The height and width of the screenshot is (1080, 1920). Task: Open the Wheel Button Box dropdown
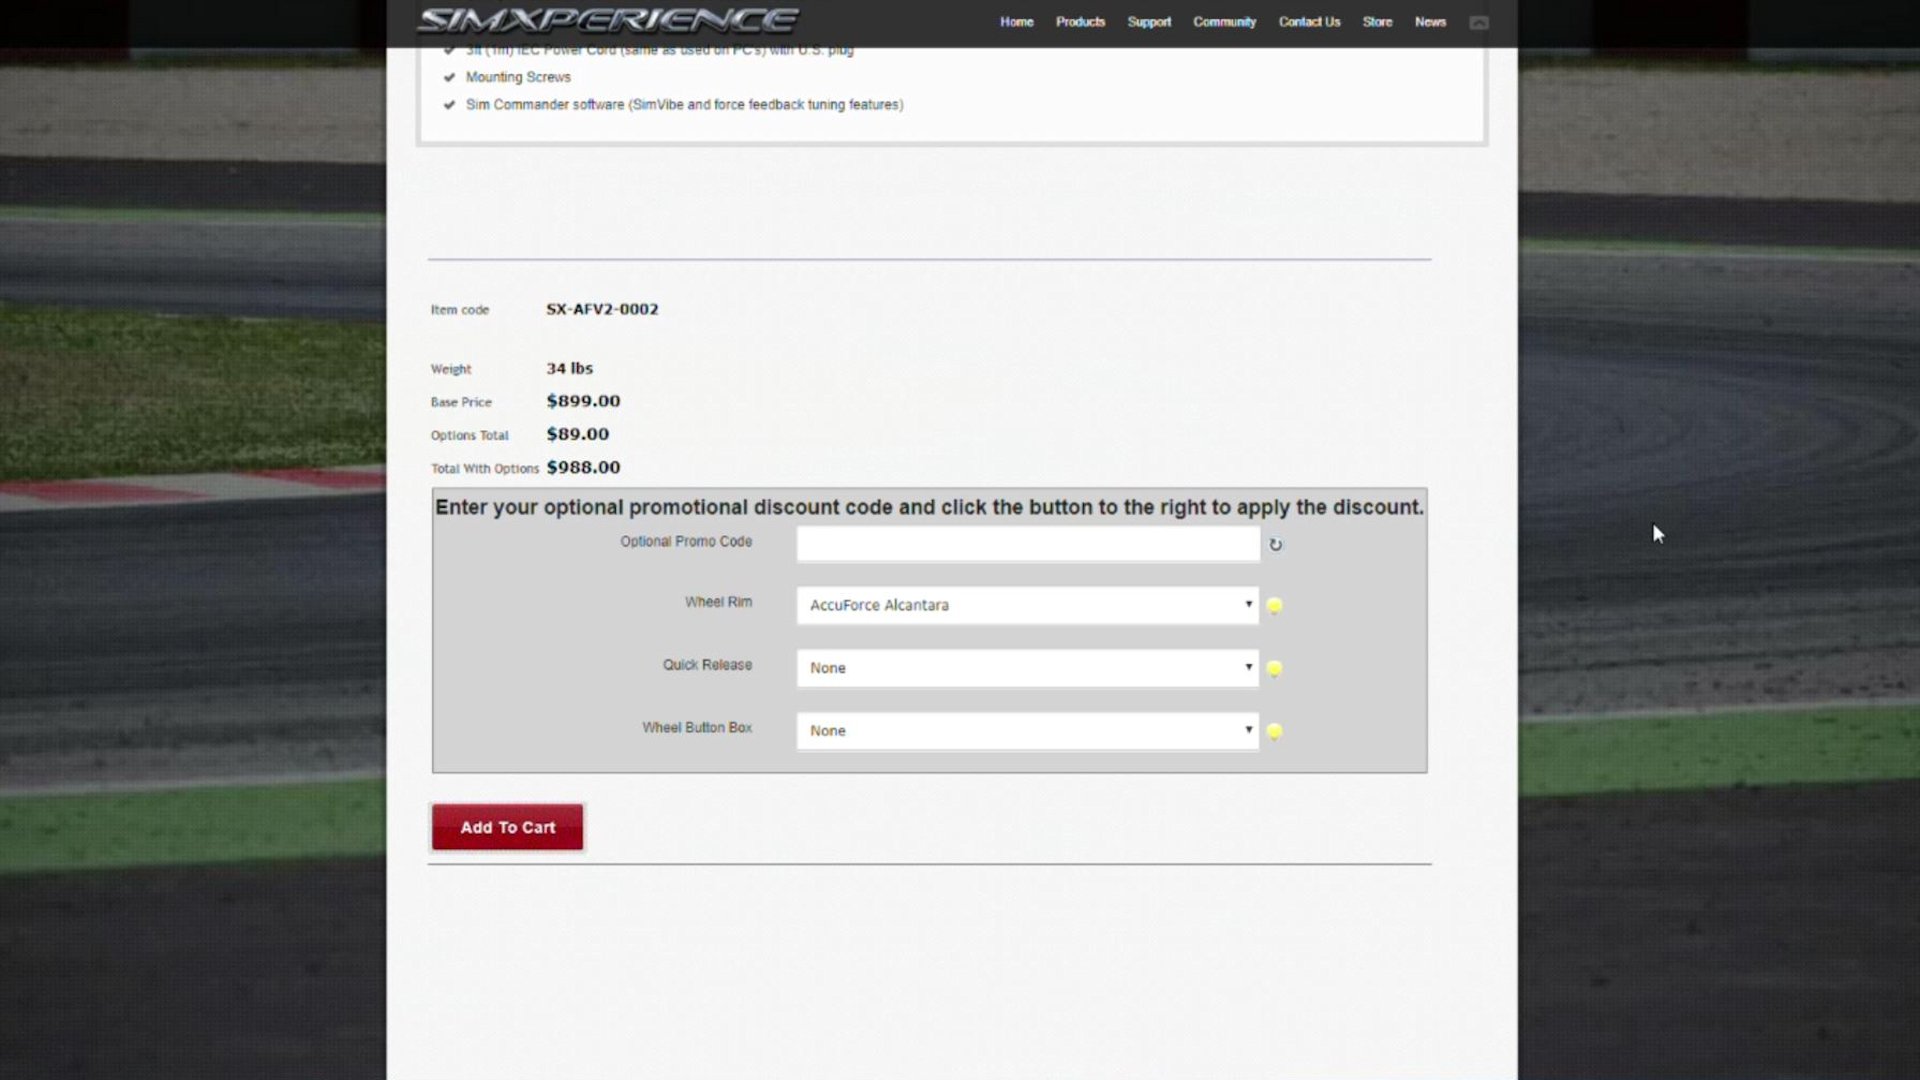click(1026, 731)
